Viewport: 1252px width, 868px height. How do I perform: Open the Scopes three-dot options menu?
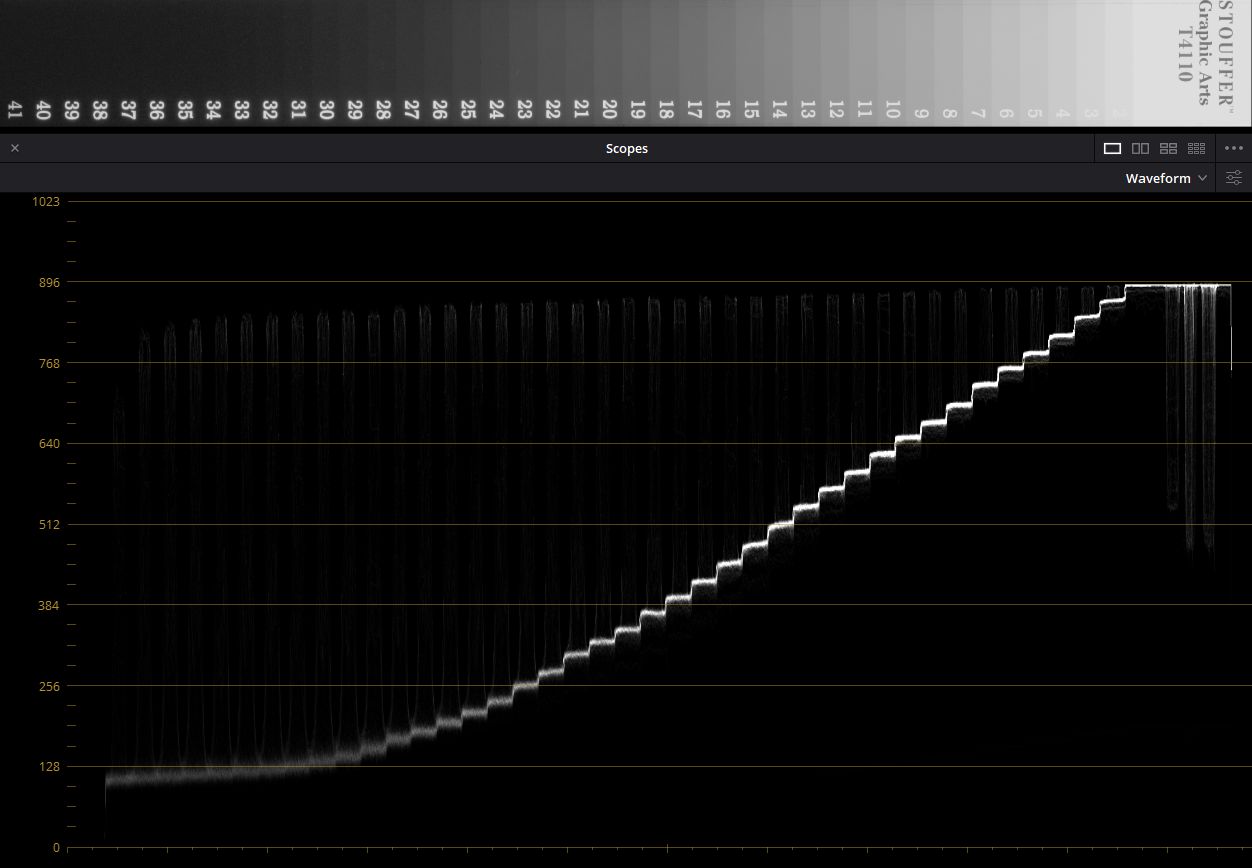(1234, 148)
